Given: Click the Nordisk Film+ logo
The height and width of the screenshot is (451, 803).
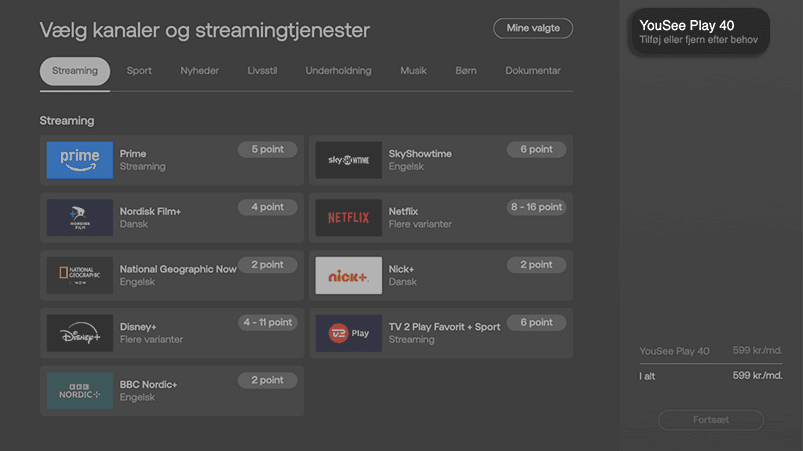Looking at the screenshot, I should 80,218.
